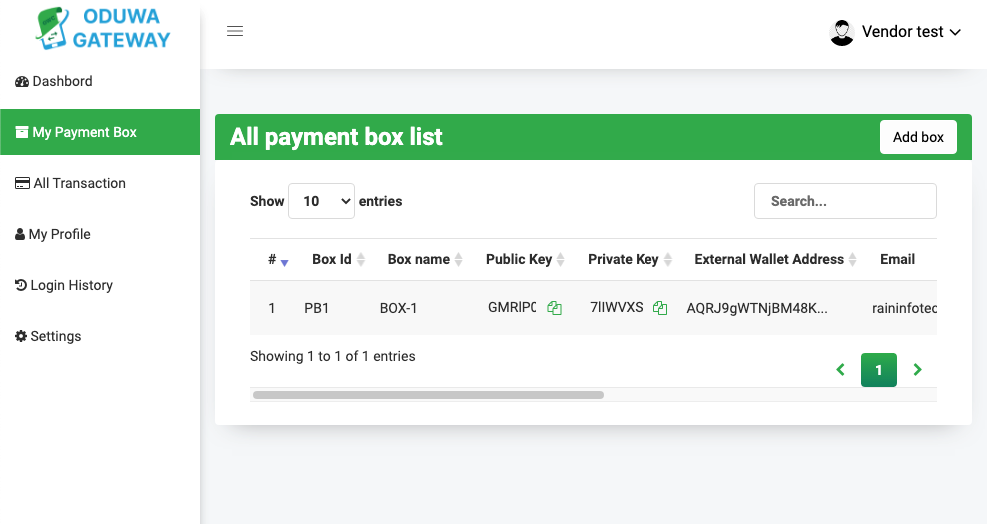Image resolution: width=987 pixels, height=524 pixels.
Task: Click the 'All payment box list' heading
Action: tap(336, 137)
